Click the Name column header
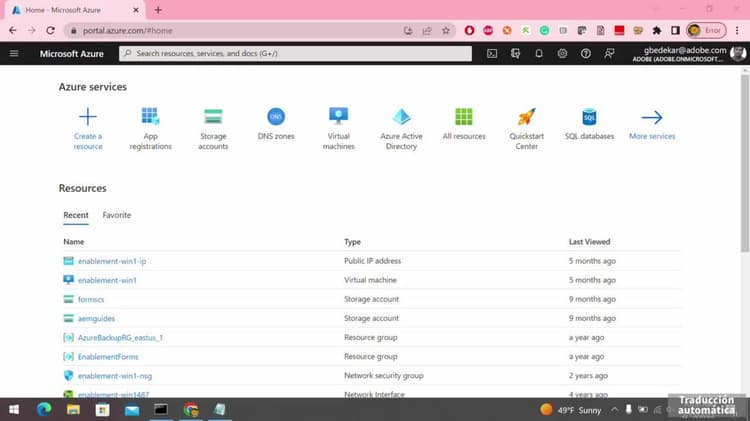 74,242
